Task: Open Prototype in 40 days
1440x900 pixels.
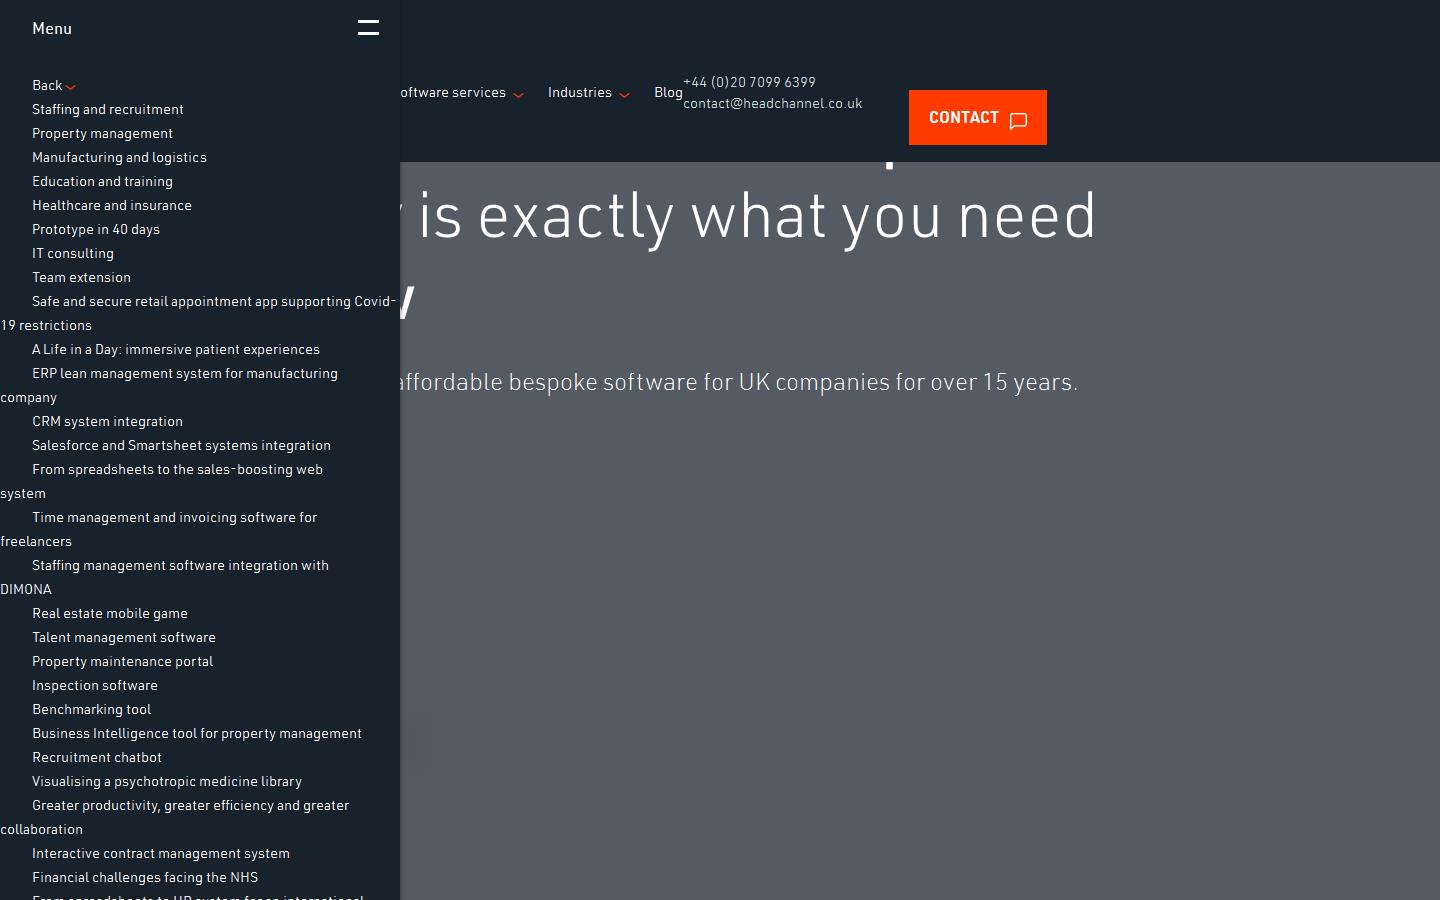Action: [96, 230]
